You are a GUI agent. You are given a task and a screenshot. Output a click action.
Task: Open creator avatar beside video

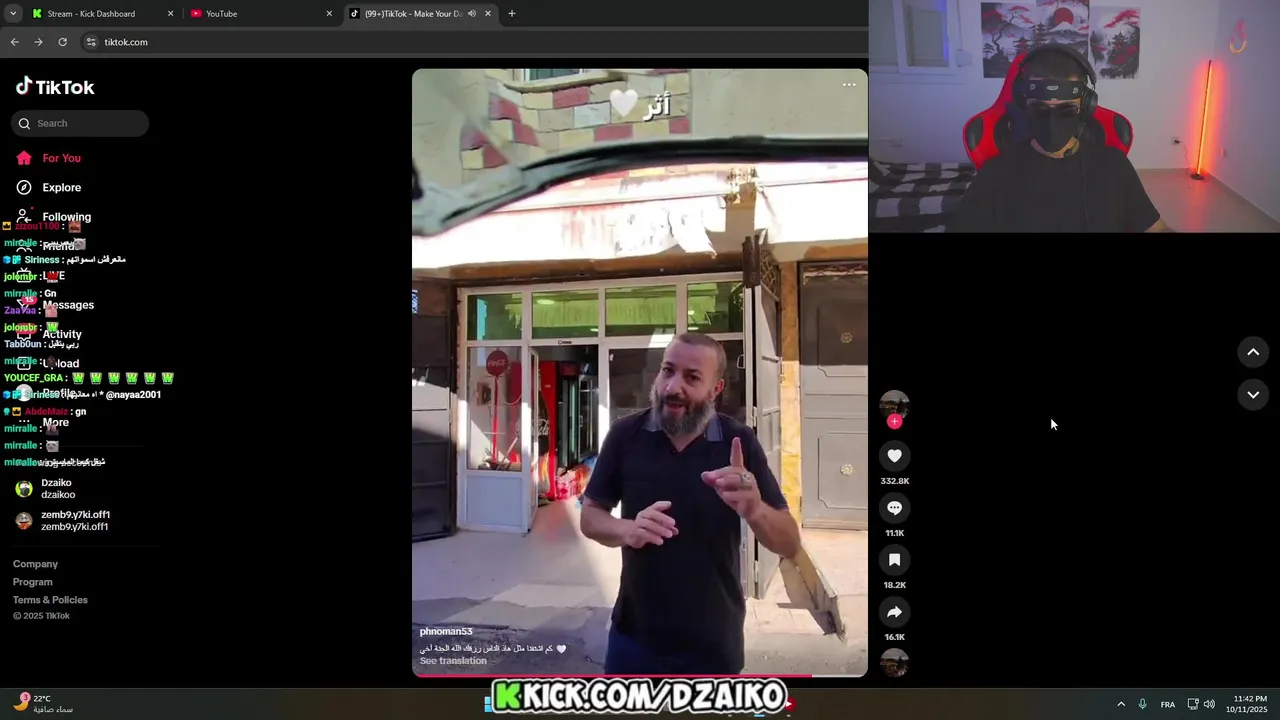tap(894, 404)
